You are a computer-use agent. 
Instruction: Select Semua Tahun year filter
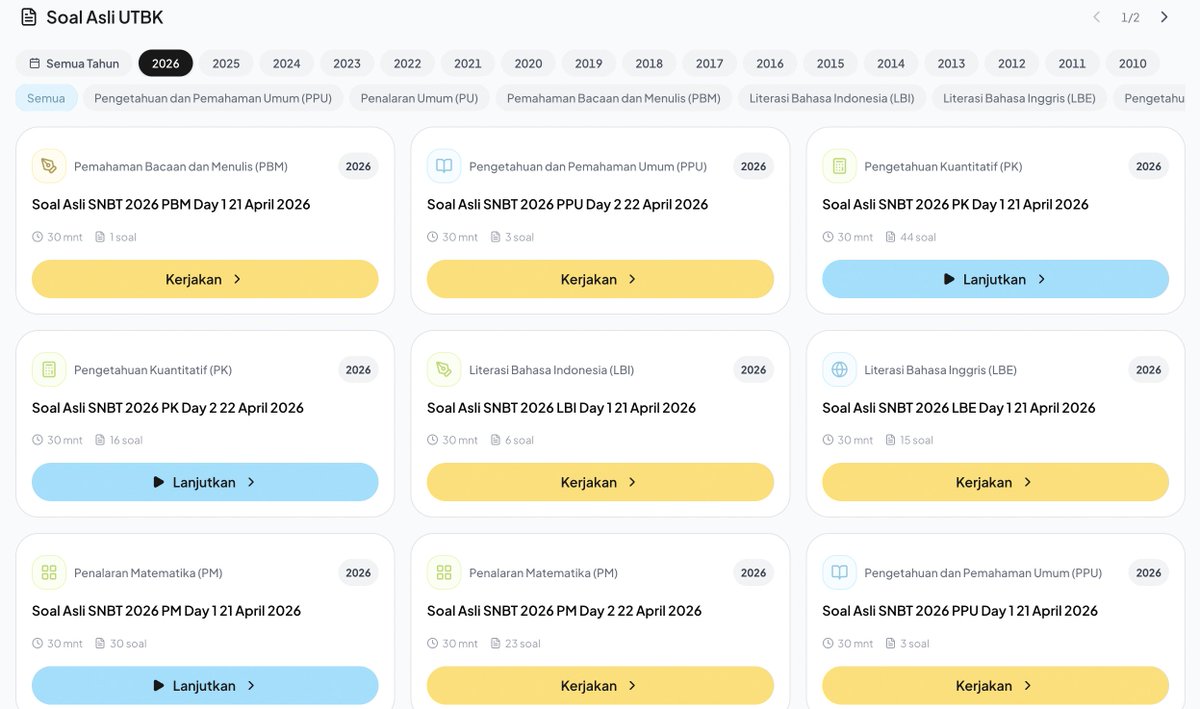pos(74,63)
